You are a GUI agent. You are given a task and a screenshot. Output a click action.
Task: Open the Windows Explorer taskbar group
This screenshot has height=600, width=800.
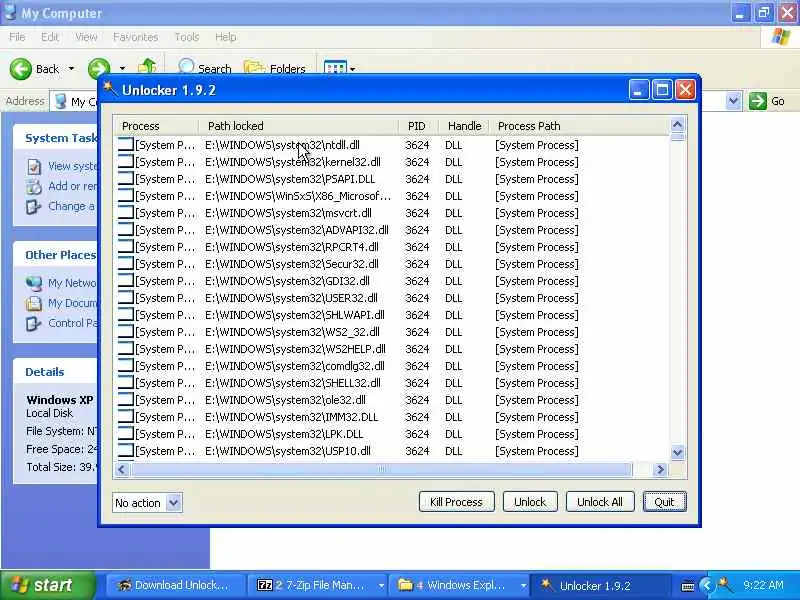pyautogui.click(x=459, y=585)
